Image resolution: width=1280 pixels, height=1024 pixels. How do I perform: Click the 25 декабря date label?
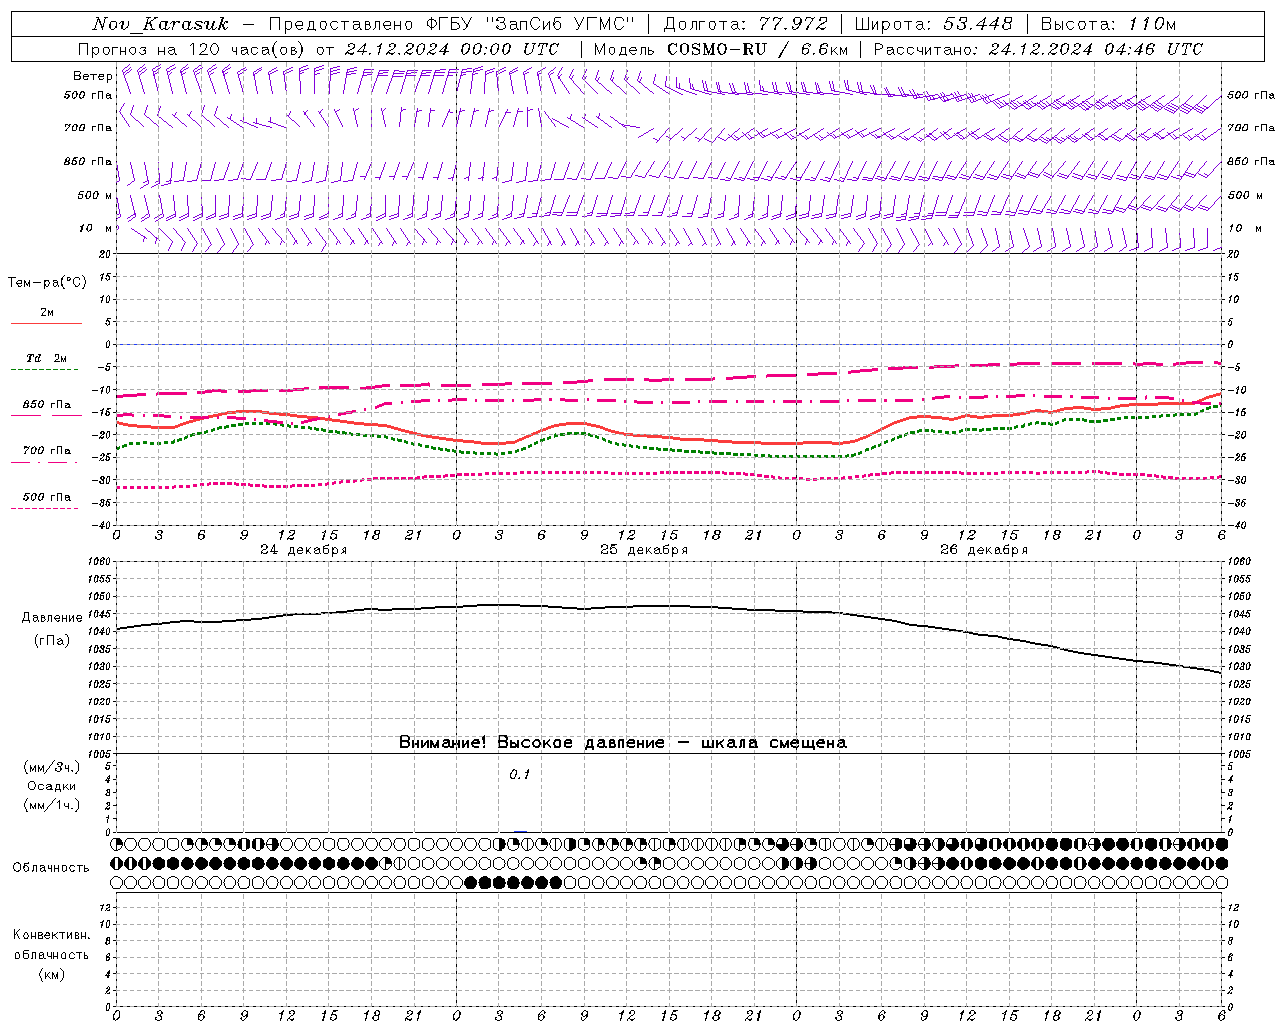(x=644, y=550)
